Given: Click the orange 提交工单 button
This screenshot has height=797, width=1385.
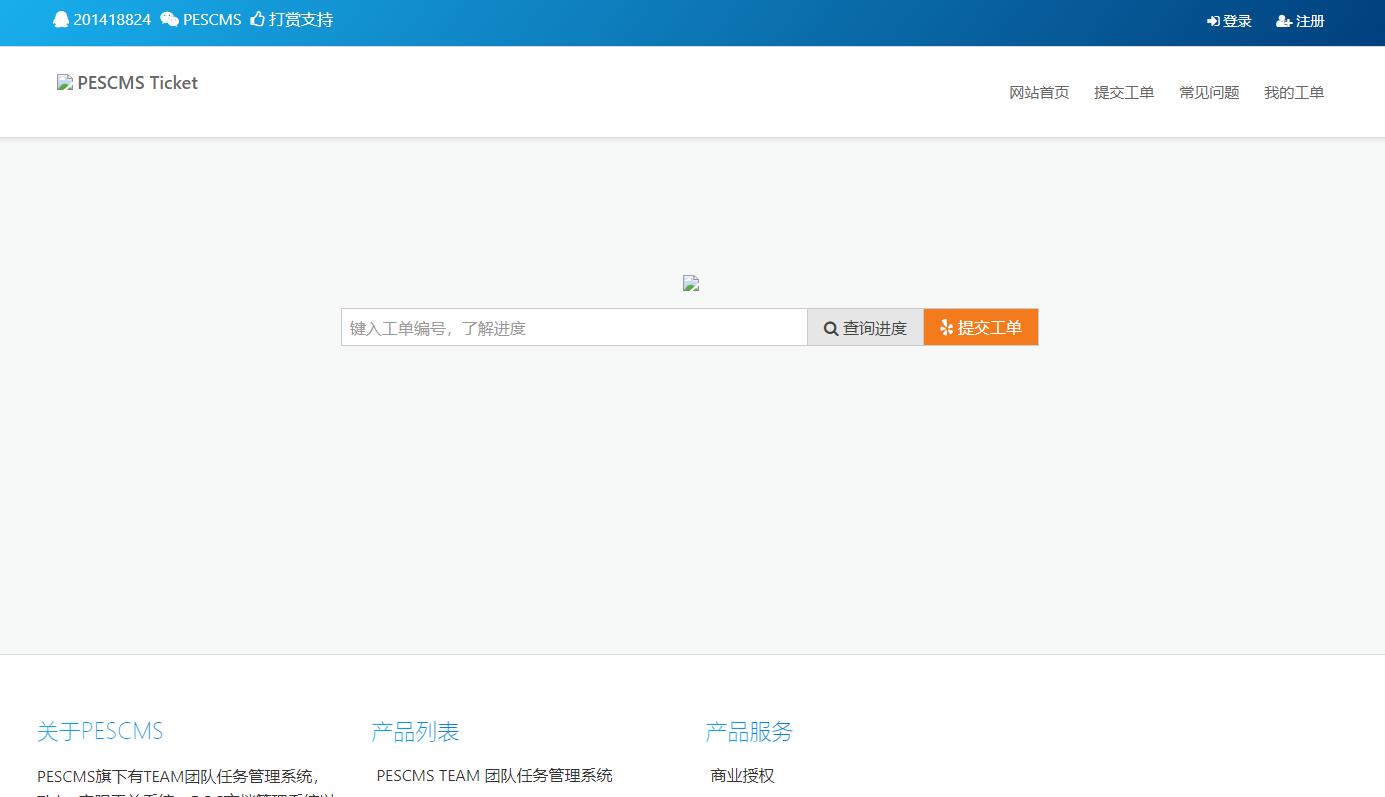Looking at the screenshot, I should pos(981,327).
